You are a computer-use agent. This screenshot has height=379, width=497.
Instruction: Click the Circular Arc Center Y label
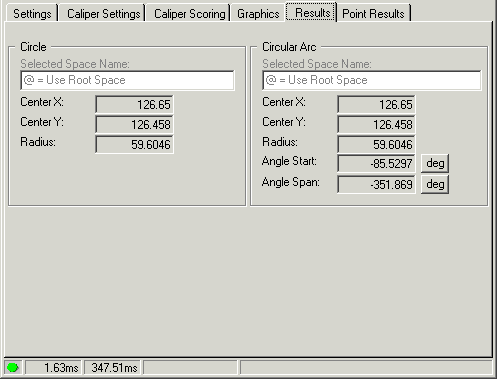[284, 122]
